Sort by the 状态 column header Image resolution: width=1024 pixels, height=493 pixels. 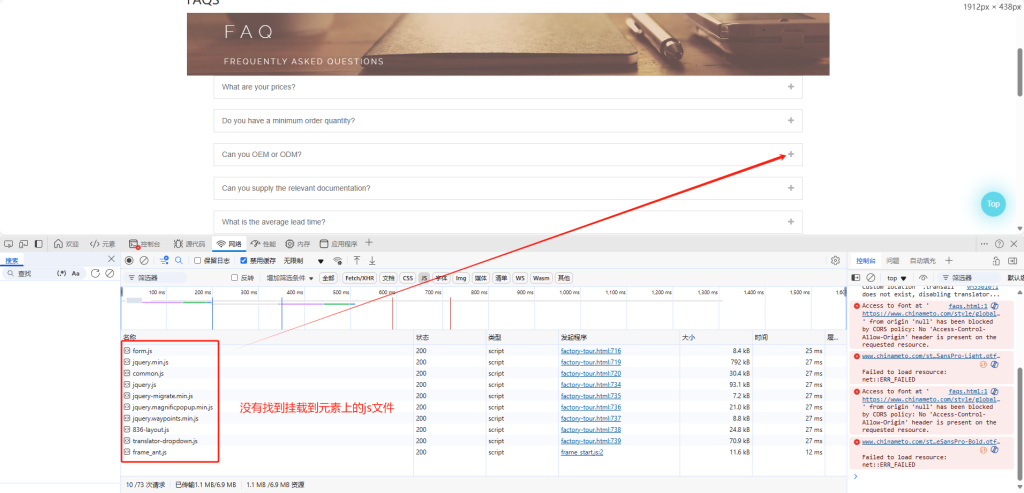tap(450, 338)
